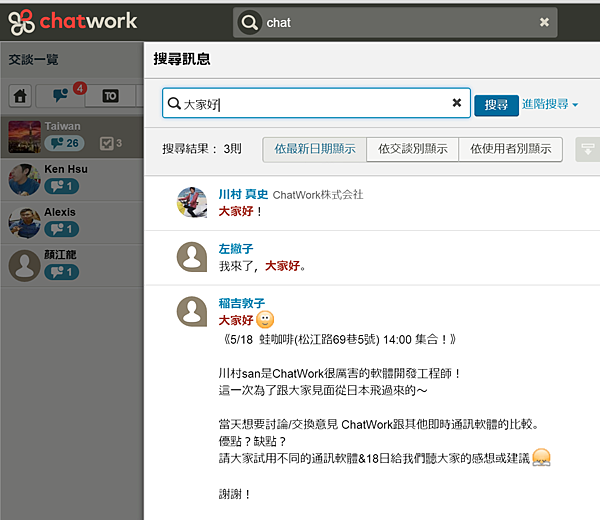Click 左撇子's default avatar
This screenshot has height=520, width=600.
(x=192, y=257)
